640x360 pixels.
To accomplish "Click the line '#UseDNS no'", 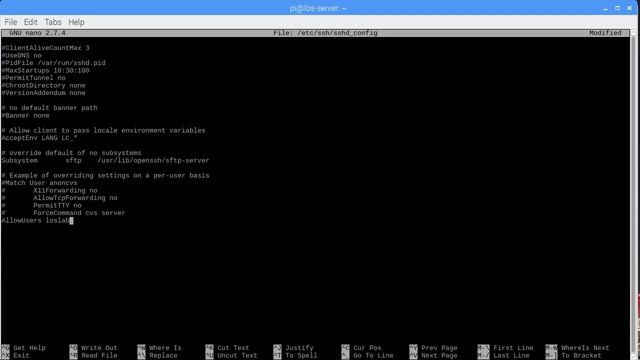I will pyautogui.click(x=22, y=56).
